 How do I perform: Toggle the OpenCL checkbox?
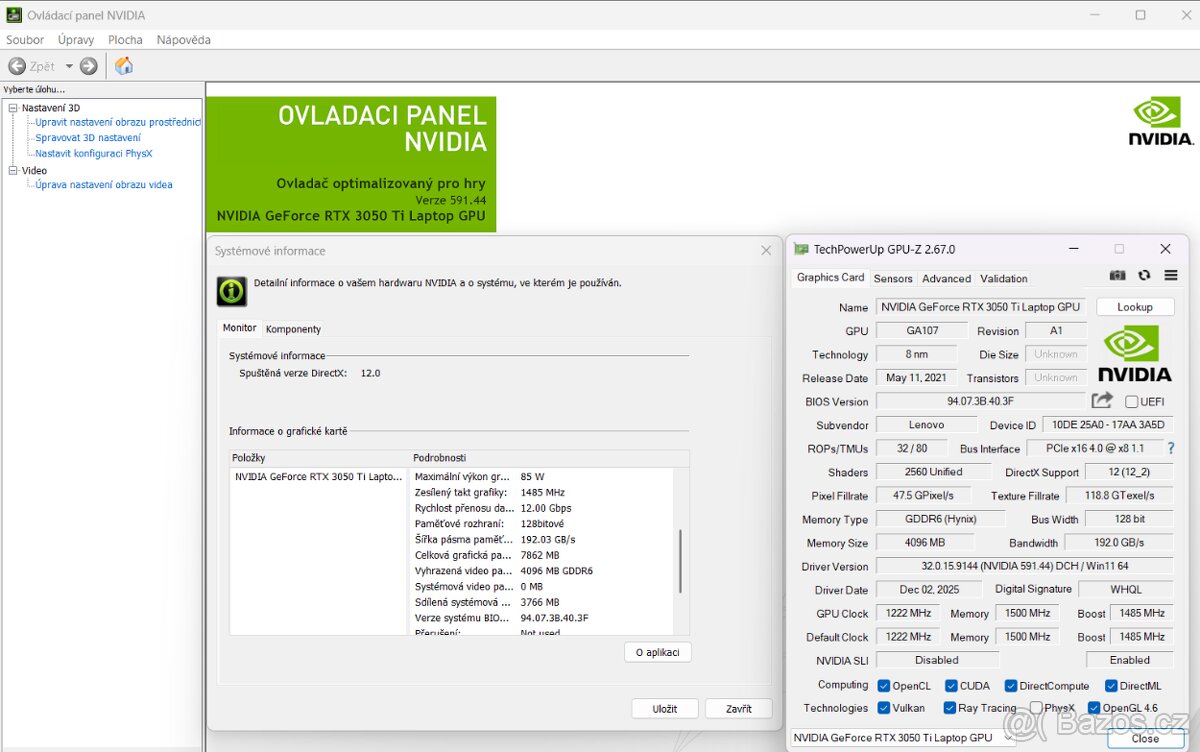[884, 686]
